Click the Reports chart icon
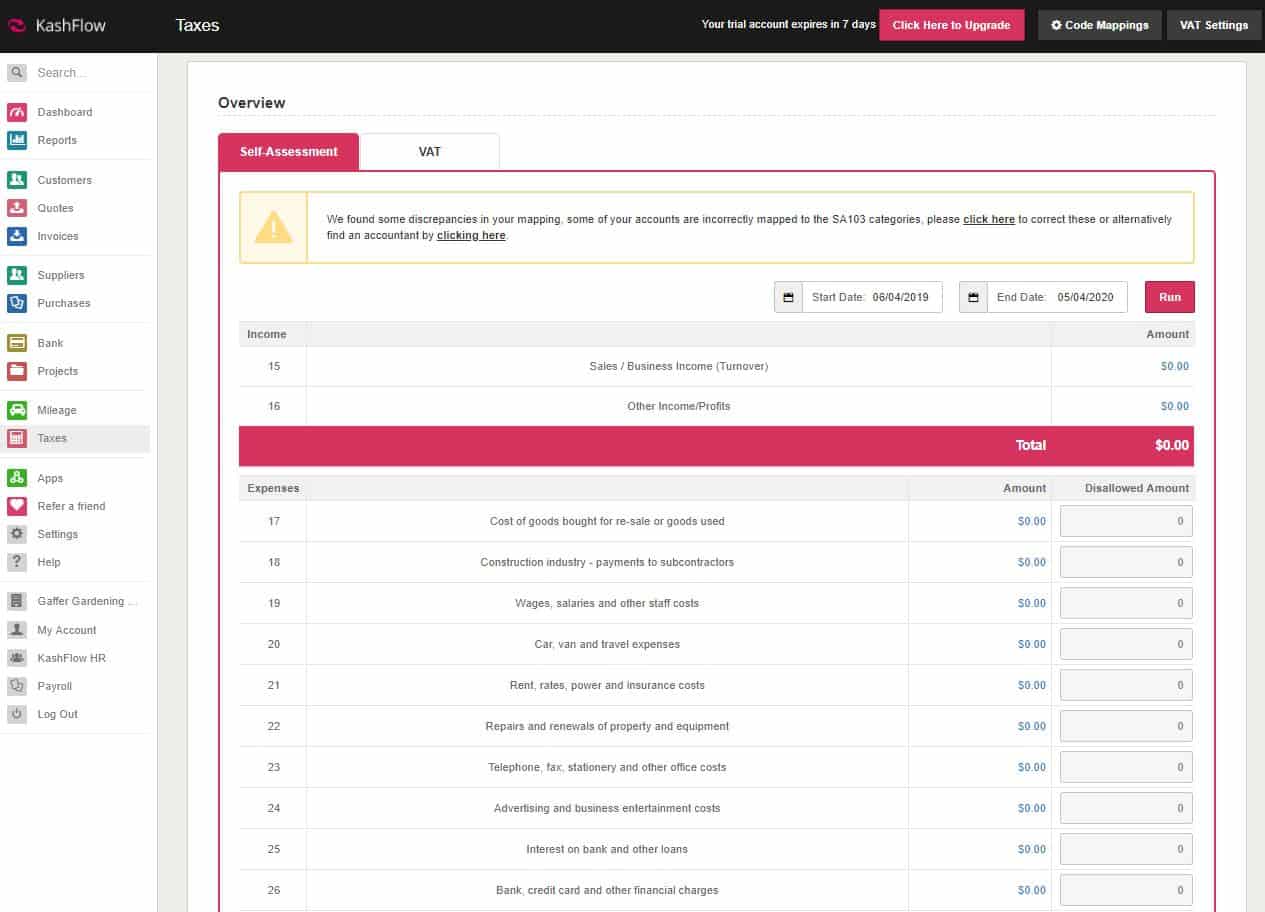Viewport: 1265px width, 912px height. (17, 140)
